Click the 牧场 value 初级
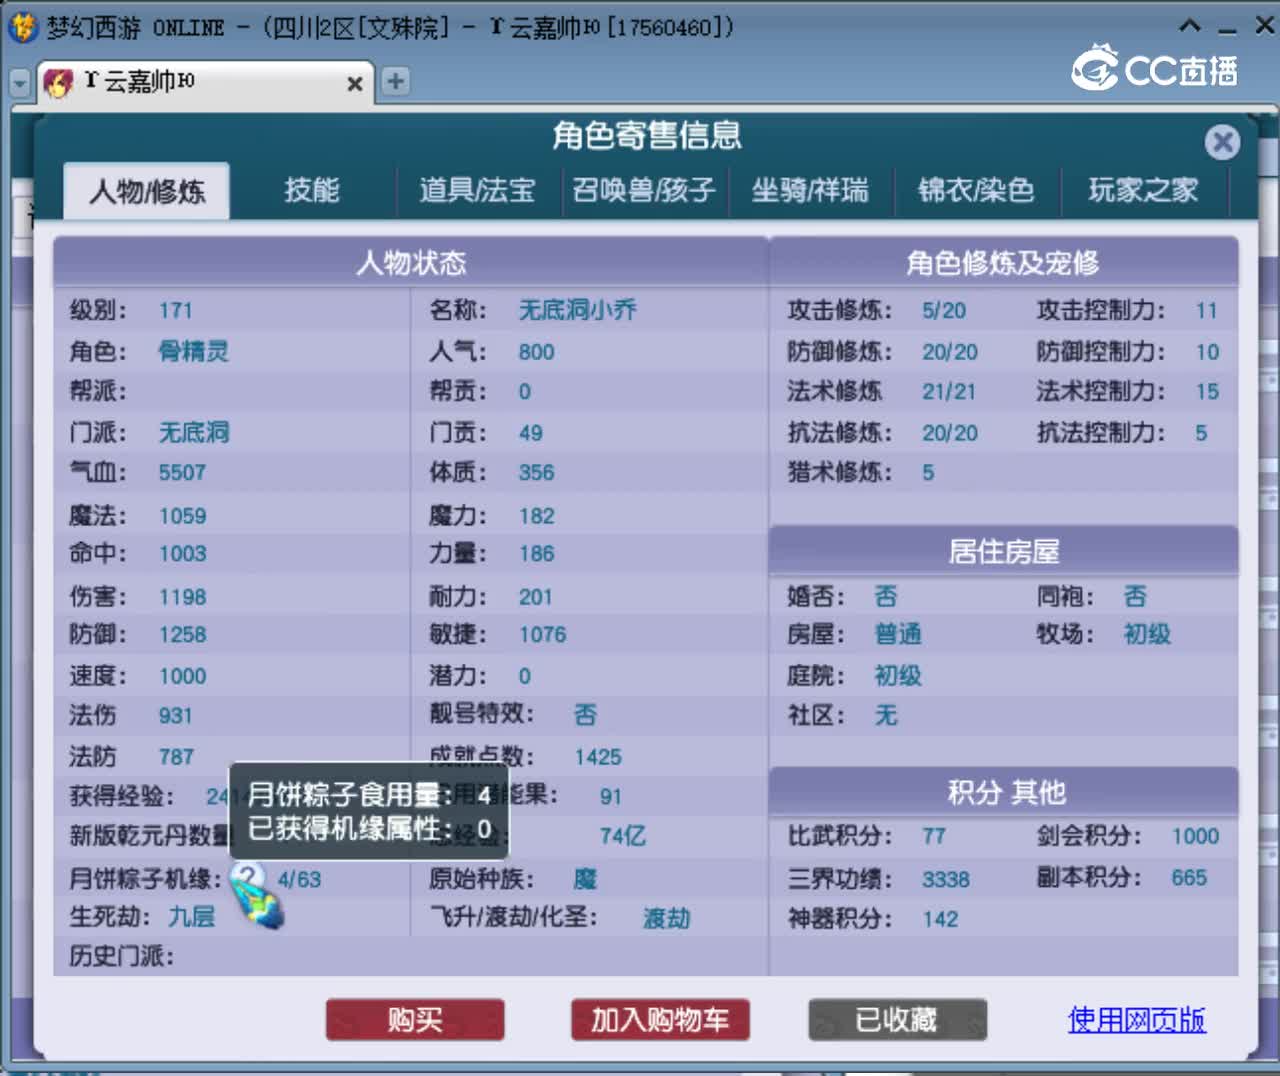 [1147, 634]
